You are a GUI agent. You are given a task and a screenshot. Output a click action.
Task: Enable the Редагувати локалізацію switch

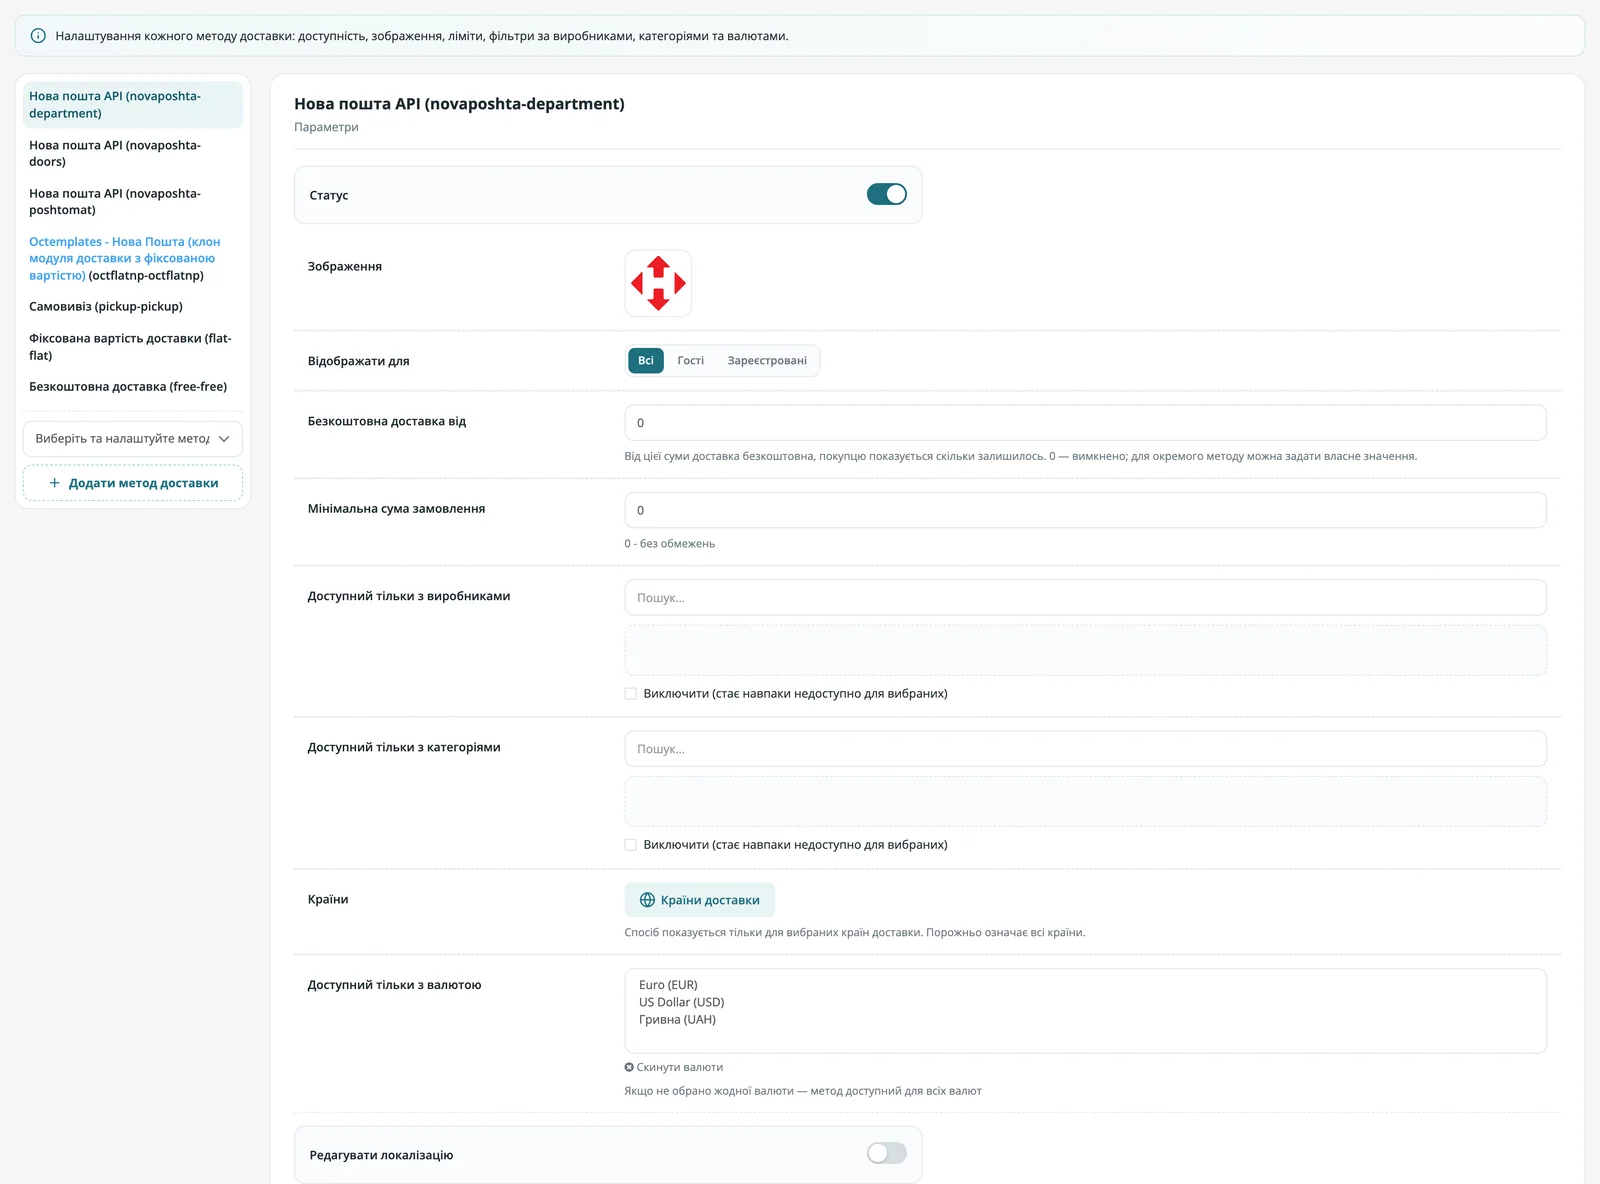(887, 1153)
